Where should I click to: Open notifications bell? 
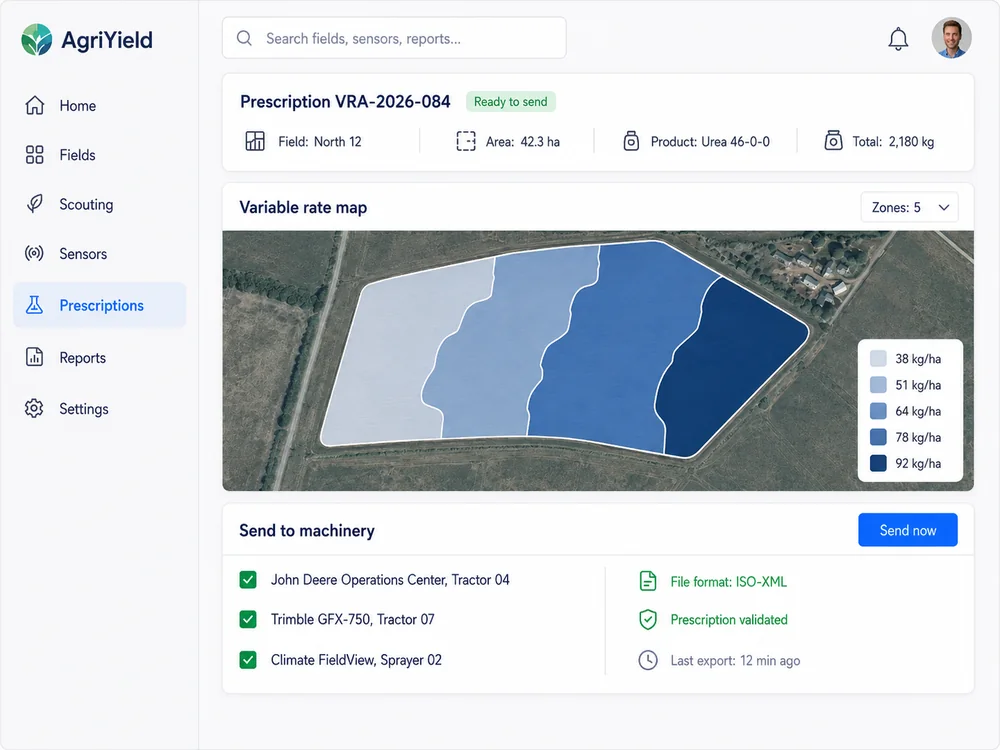[898, 39]
